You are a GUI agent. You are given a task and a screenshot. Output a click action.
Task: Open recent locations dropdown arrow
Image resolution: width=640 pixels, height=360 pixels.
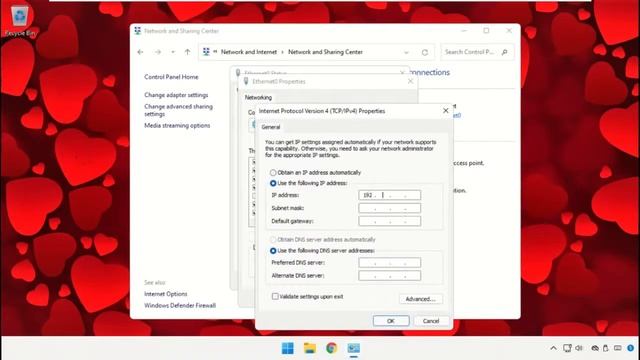click(173, 52)
